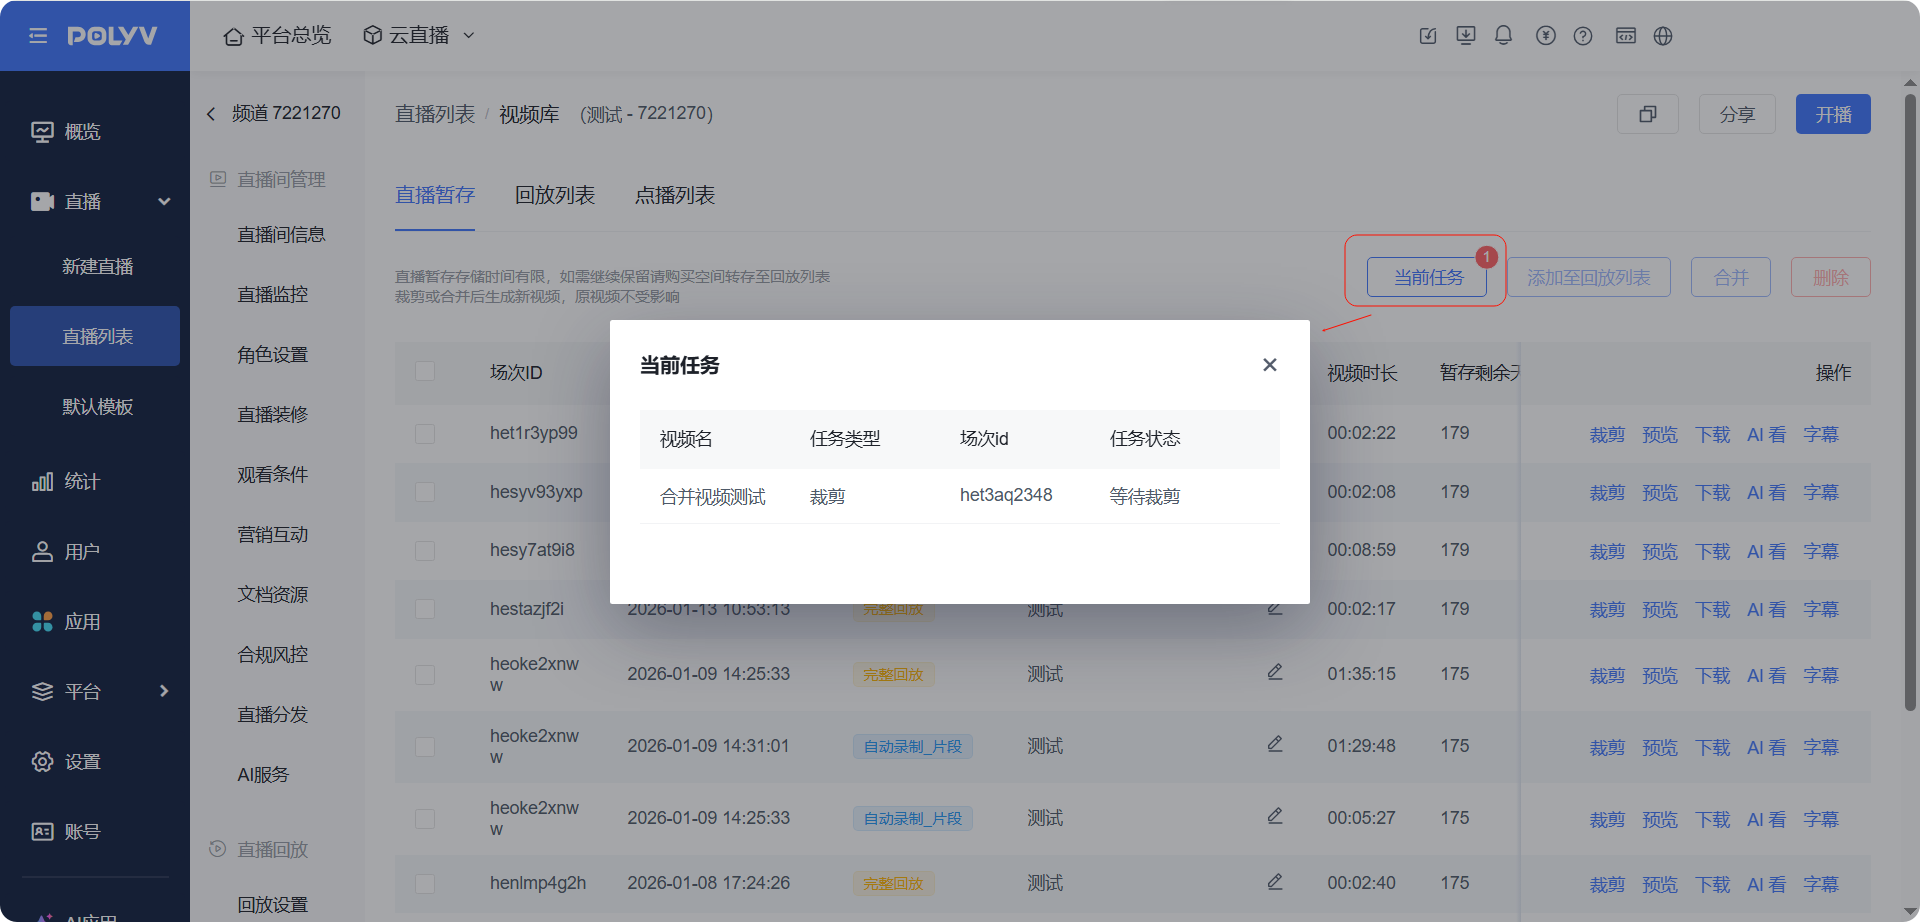
Task: Click 预览 link in the 00:02:08 row
Action: coord(1660,493)
